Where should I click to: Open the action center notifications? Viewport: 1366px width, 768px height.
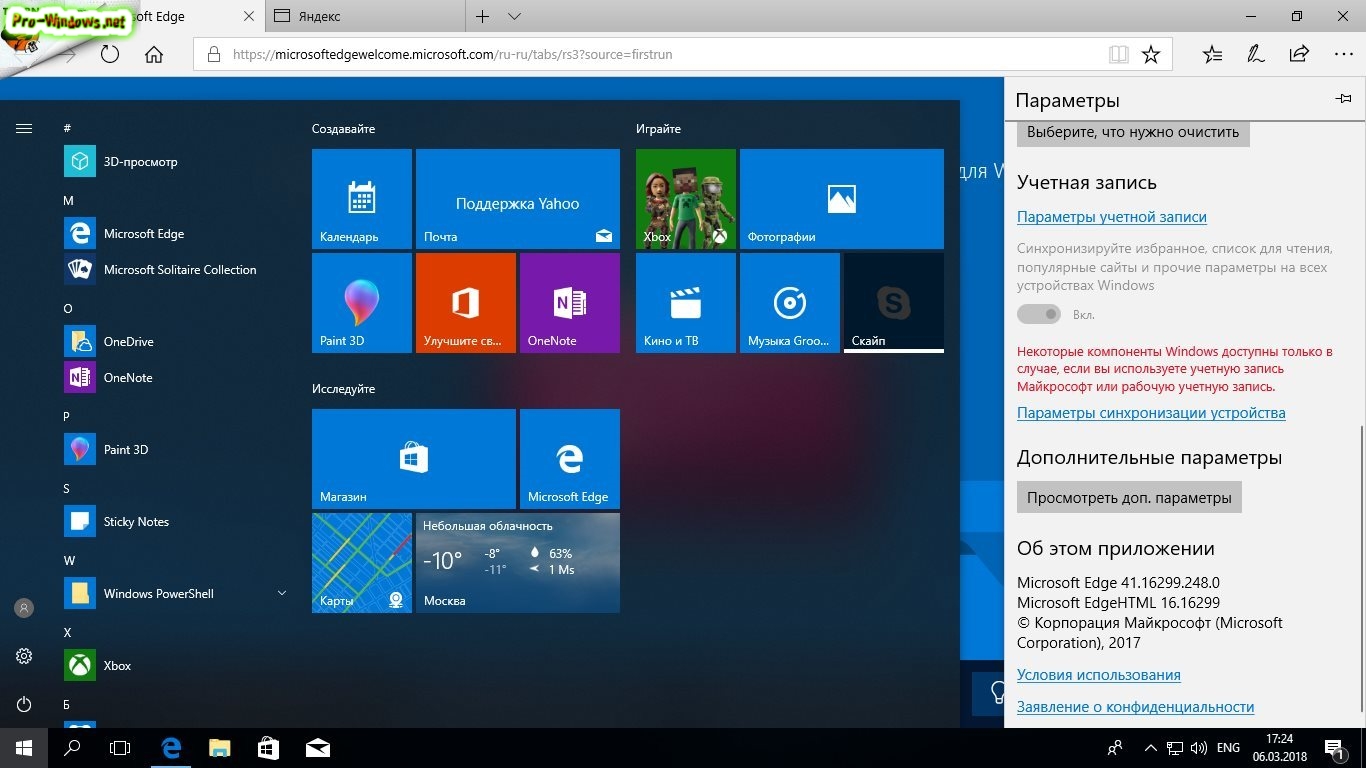[x=1335, y=748]
